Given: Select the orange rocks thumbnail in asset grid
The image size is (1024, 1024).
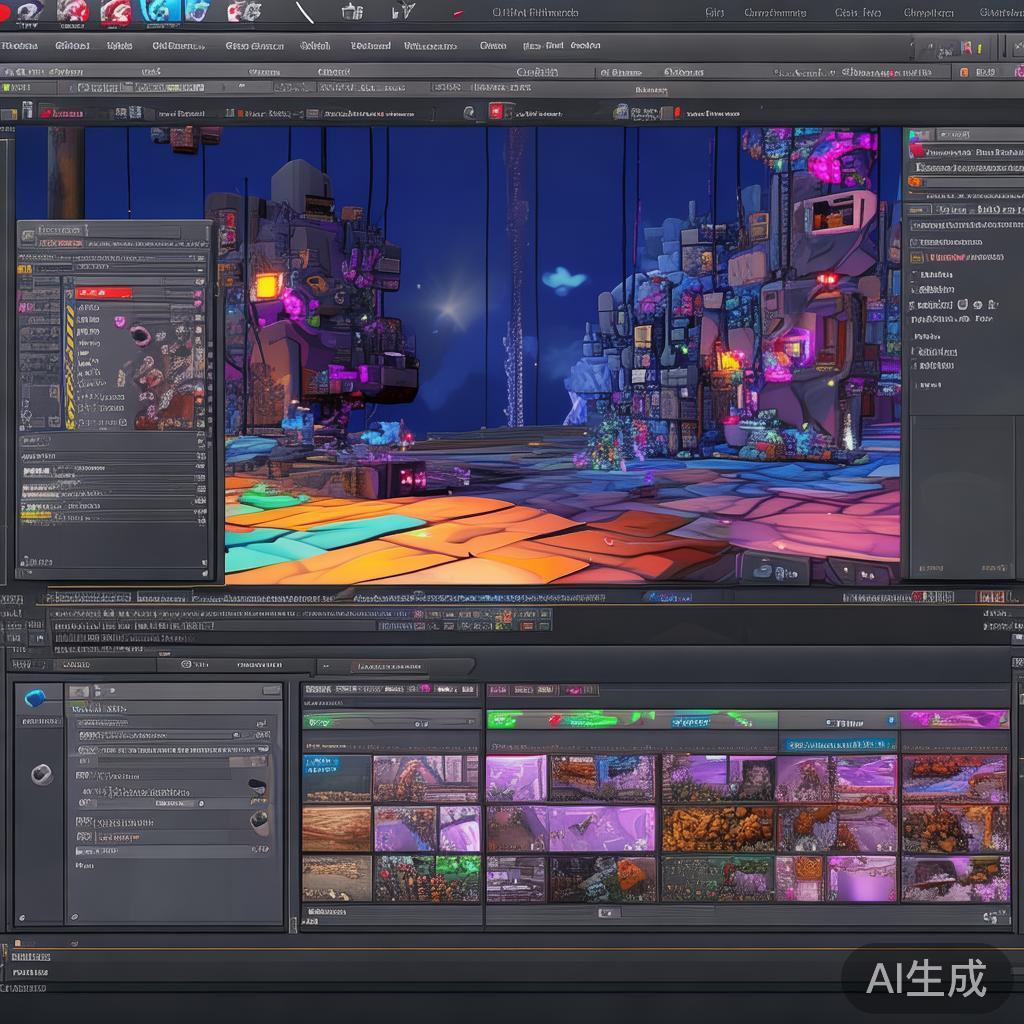Looking at the screenshot, I should click(717, 828).
